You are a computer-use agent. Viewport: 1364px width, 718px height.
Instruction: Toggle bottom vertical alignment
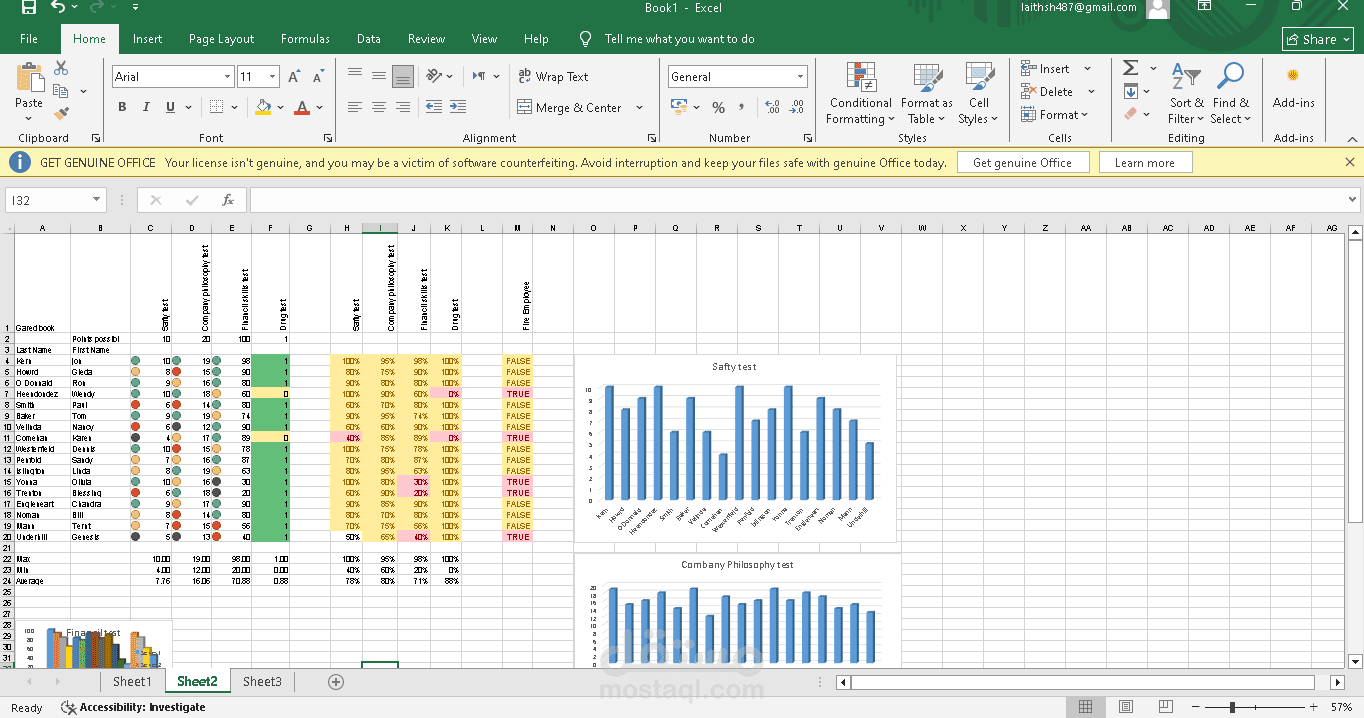pos(403,76)
